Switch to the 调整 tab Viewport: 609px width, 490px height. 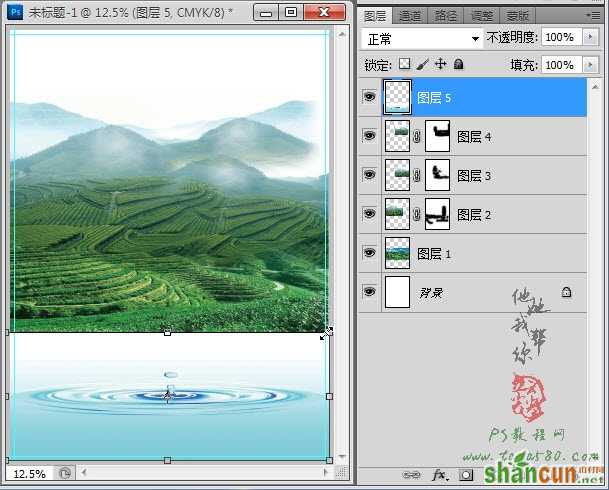482,16
